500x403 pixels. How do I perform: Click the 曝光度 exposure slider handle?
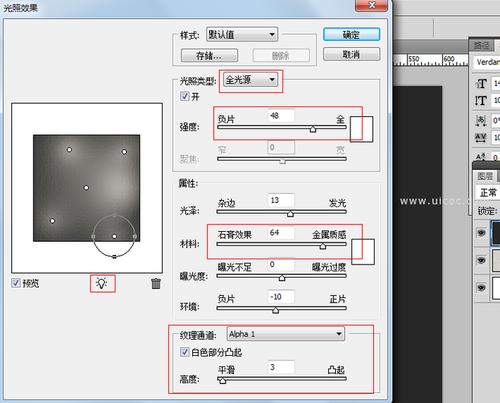pos(282,278)
